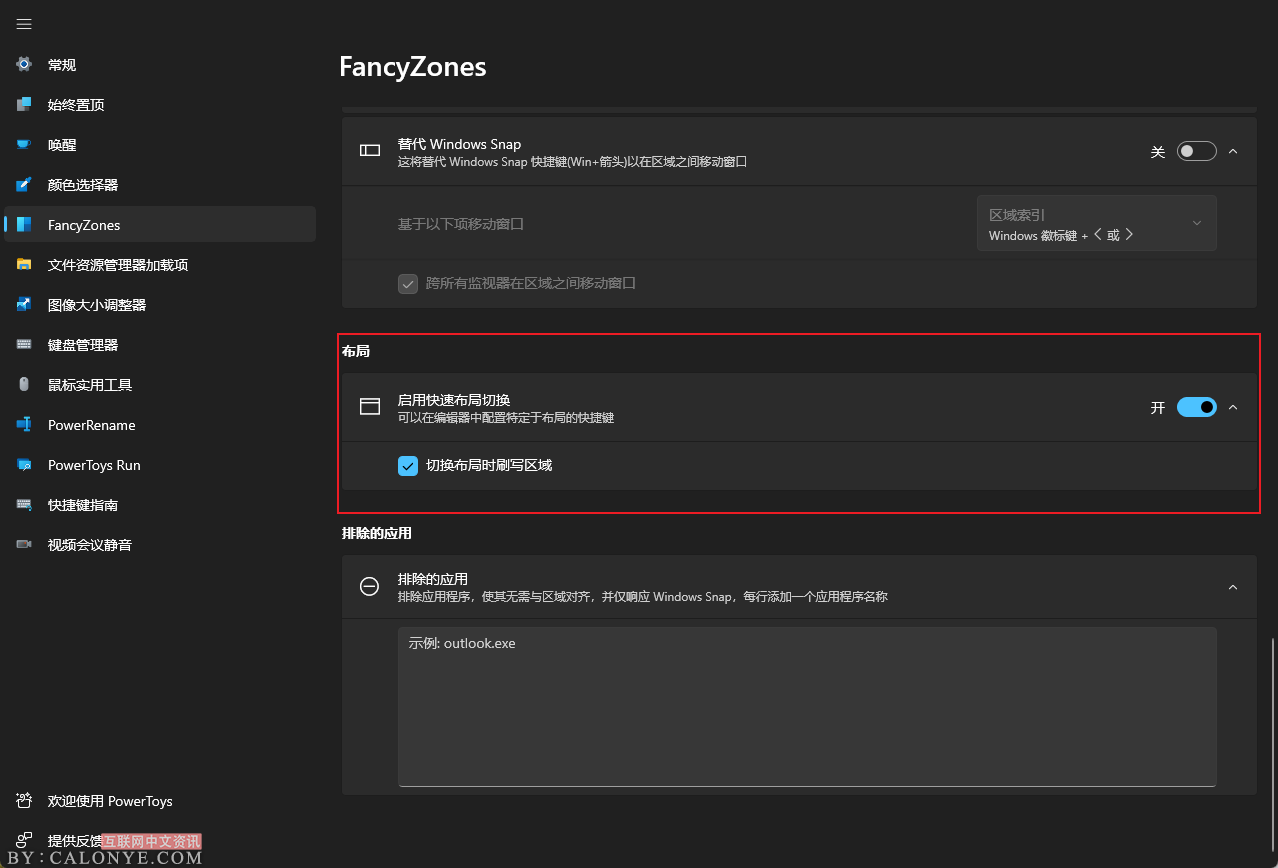Click the 始终置顶 icon in sidebar
Image resolution: width=1278 pixels, height=868 pixels.
[x=24, y=104]
